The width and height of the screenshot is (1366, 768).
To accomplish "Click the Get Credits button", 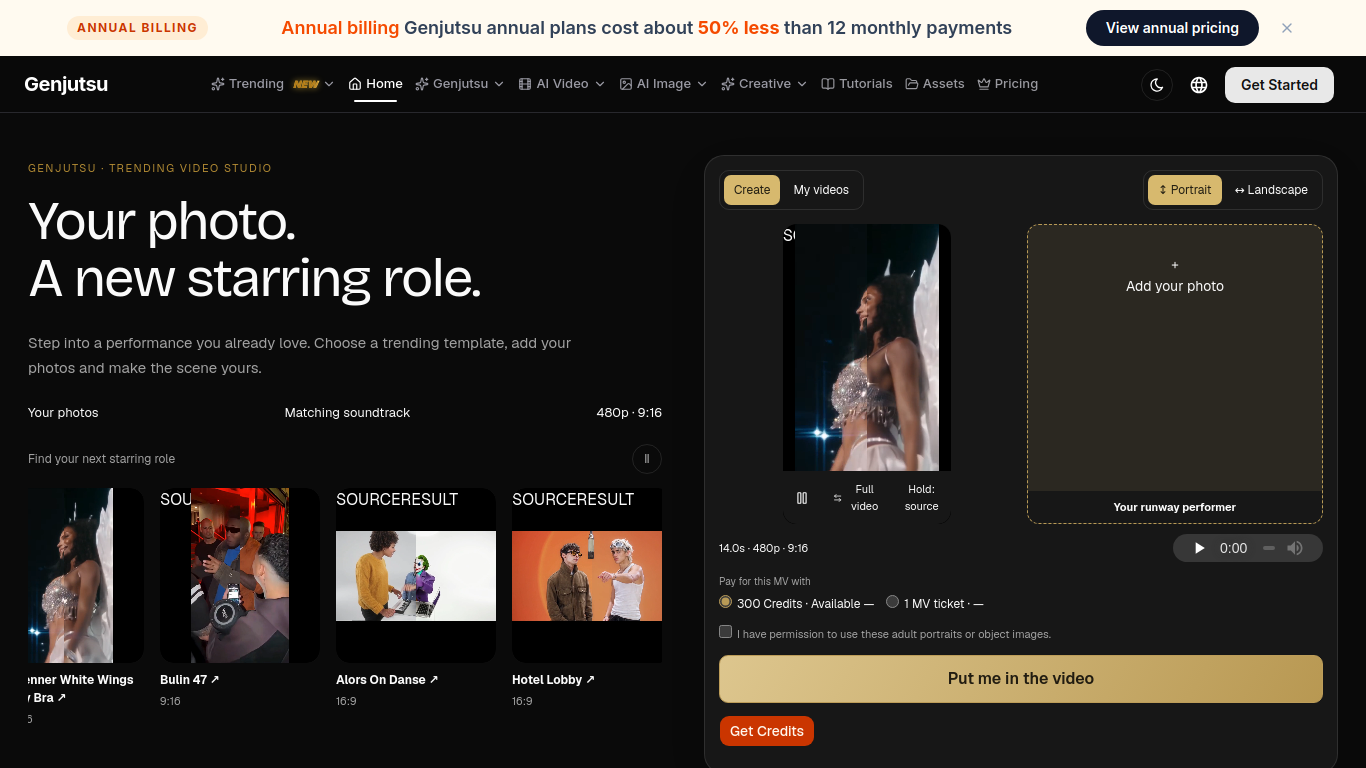I will [767, 731].
